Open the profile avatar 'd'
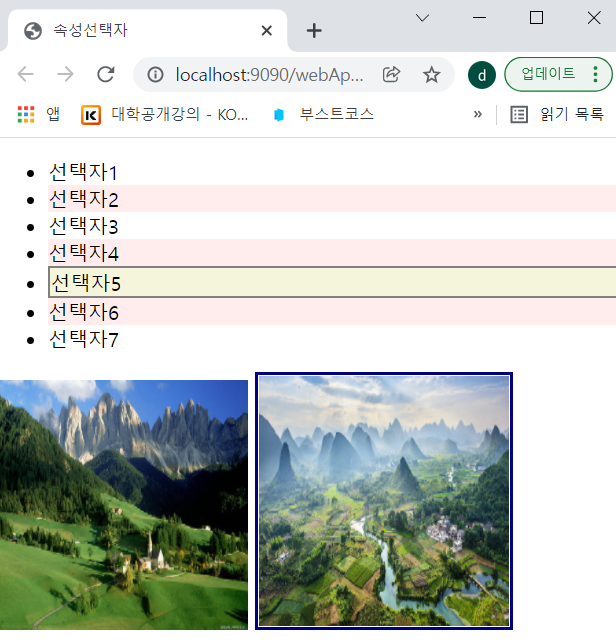This screenshot has width=616, height=642. 482,75
